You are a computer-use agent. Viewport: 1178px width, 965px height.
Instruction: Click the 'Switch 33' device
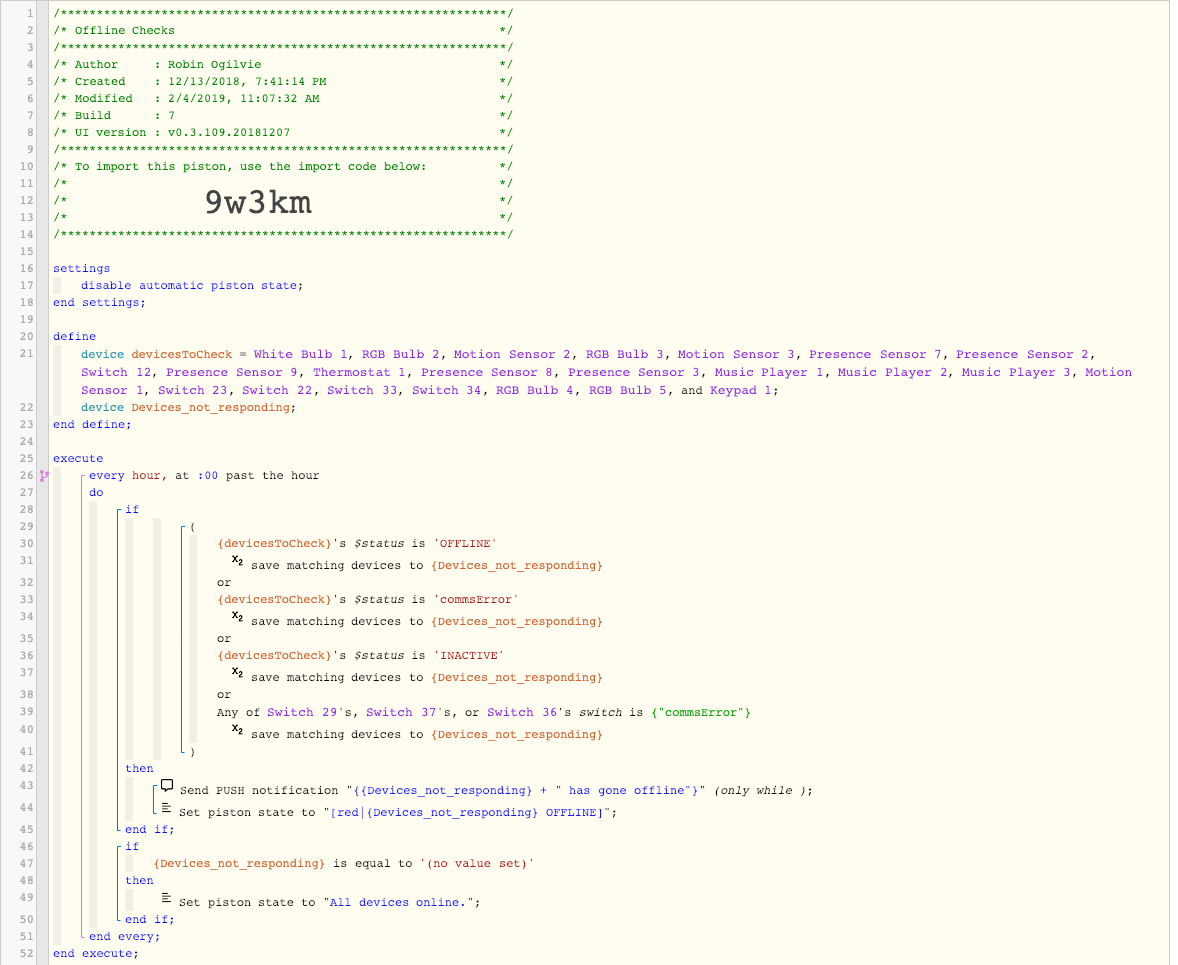pos(362,391)
